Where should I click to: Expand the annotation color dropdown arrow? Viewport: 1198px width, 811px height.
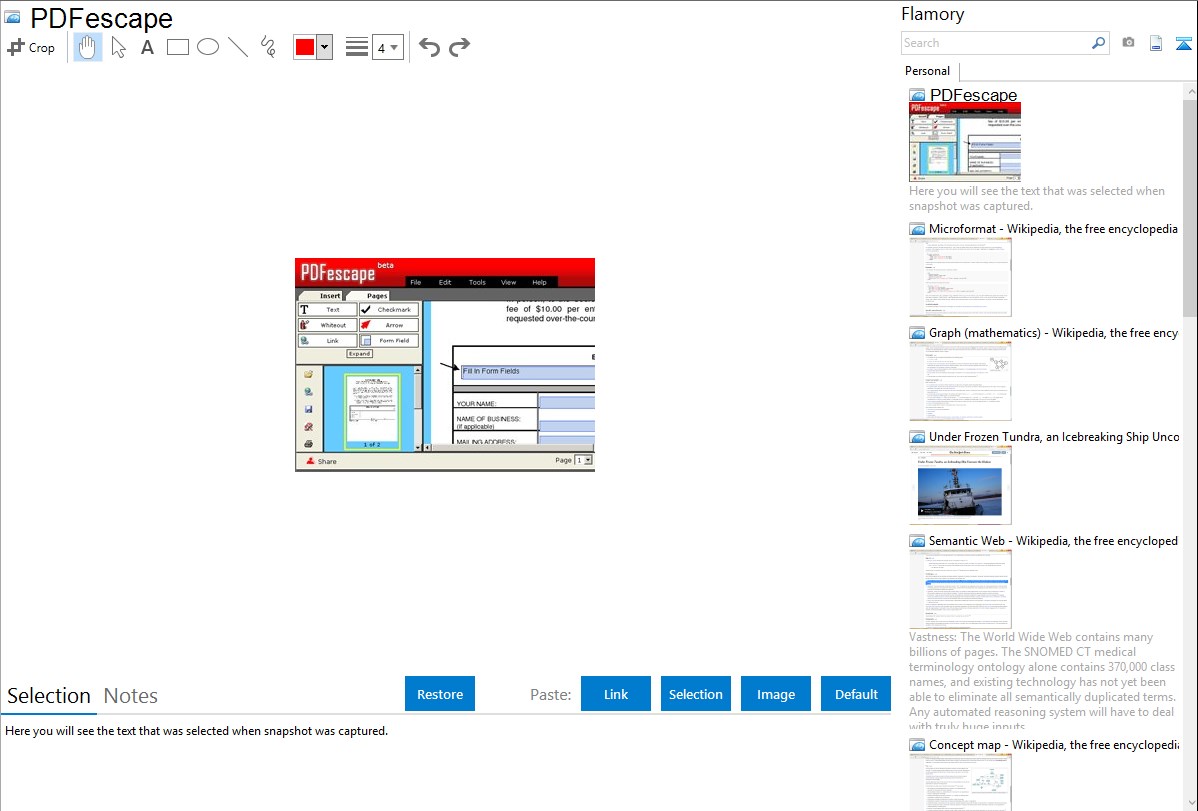(x=325, y=47)
